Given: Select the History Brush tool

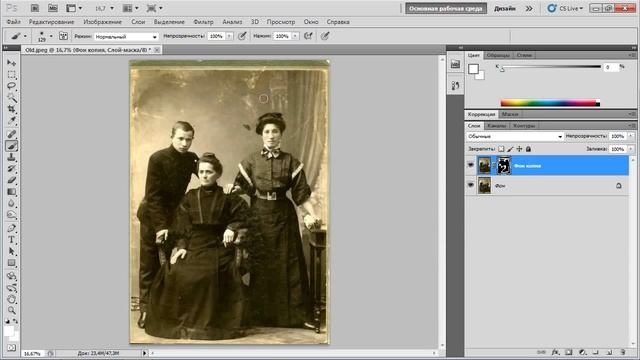Looking at the screenshot, I should tap(11, 169).
